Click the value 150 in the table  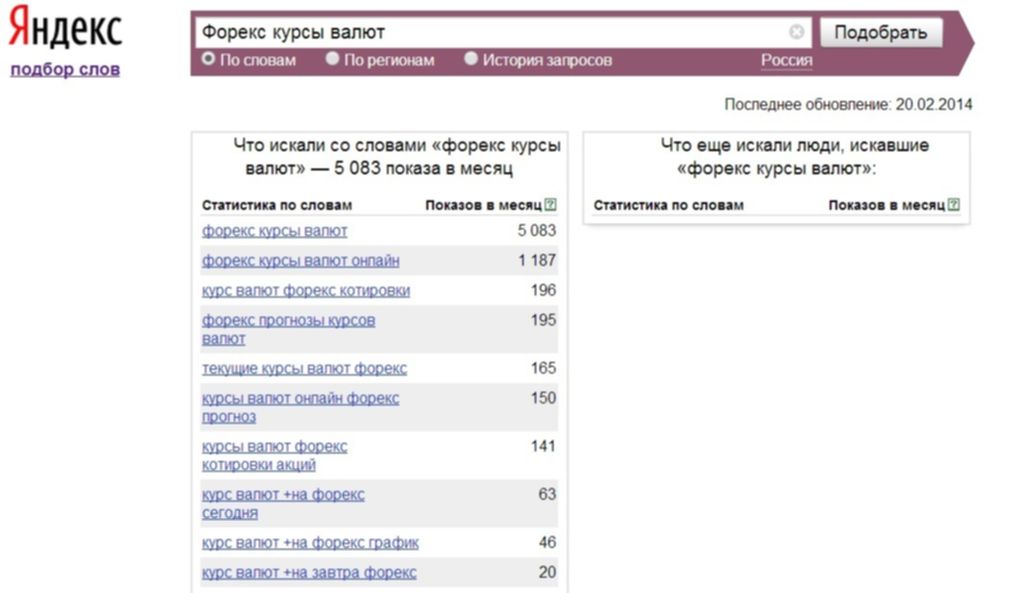tap(543, 398)
